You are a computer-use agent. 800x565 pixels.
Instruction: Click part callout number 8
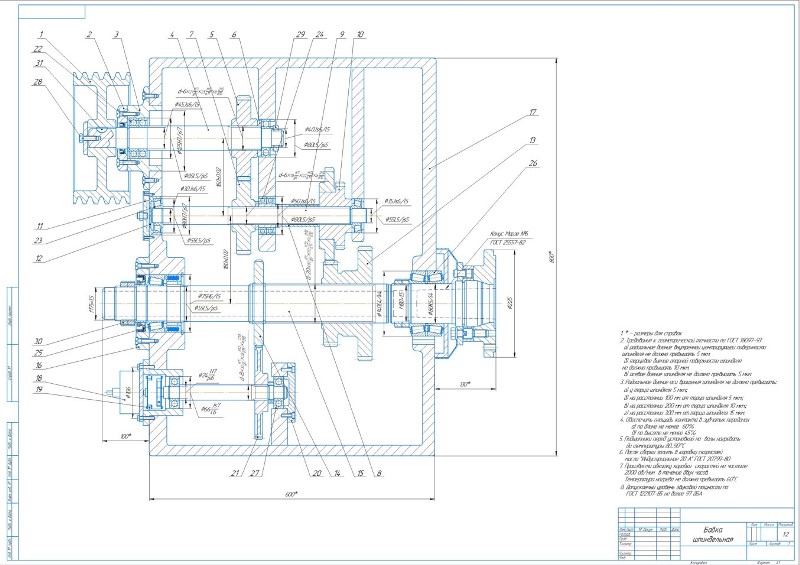(379, 473)
